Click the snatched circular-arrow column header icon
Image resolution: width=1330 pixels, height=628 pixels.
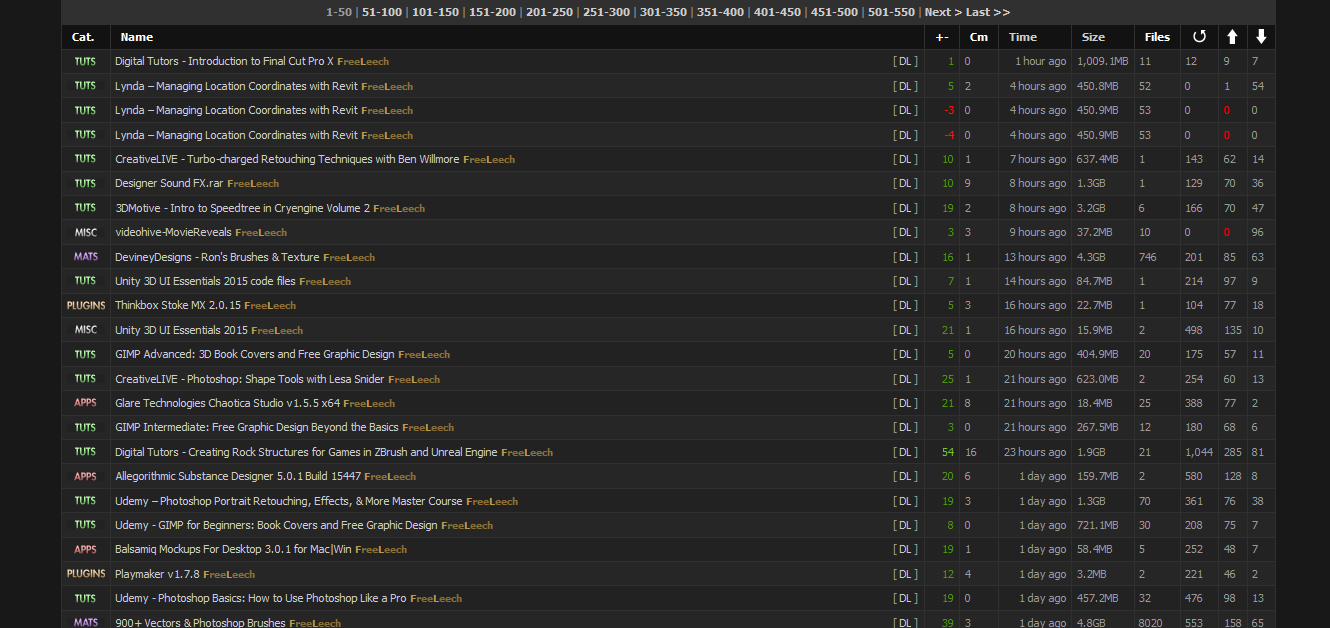1199,37
